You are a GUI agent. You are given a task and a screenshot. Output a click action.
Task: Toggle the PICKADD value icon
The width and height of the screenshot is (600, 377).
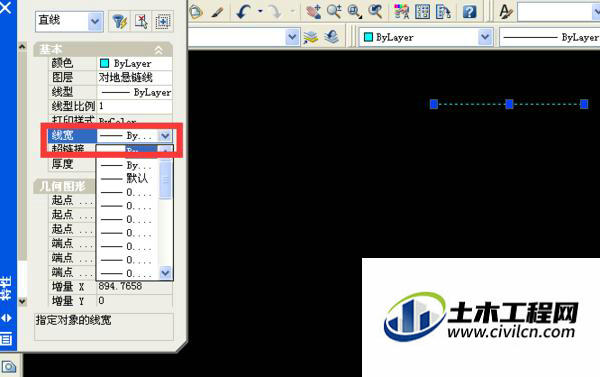163,21
